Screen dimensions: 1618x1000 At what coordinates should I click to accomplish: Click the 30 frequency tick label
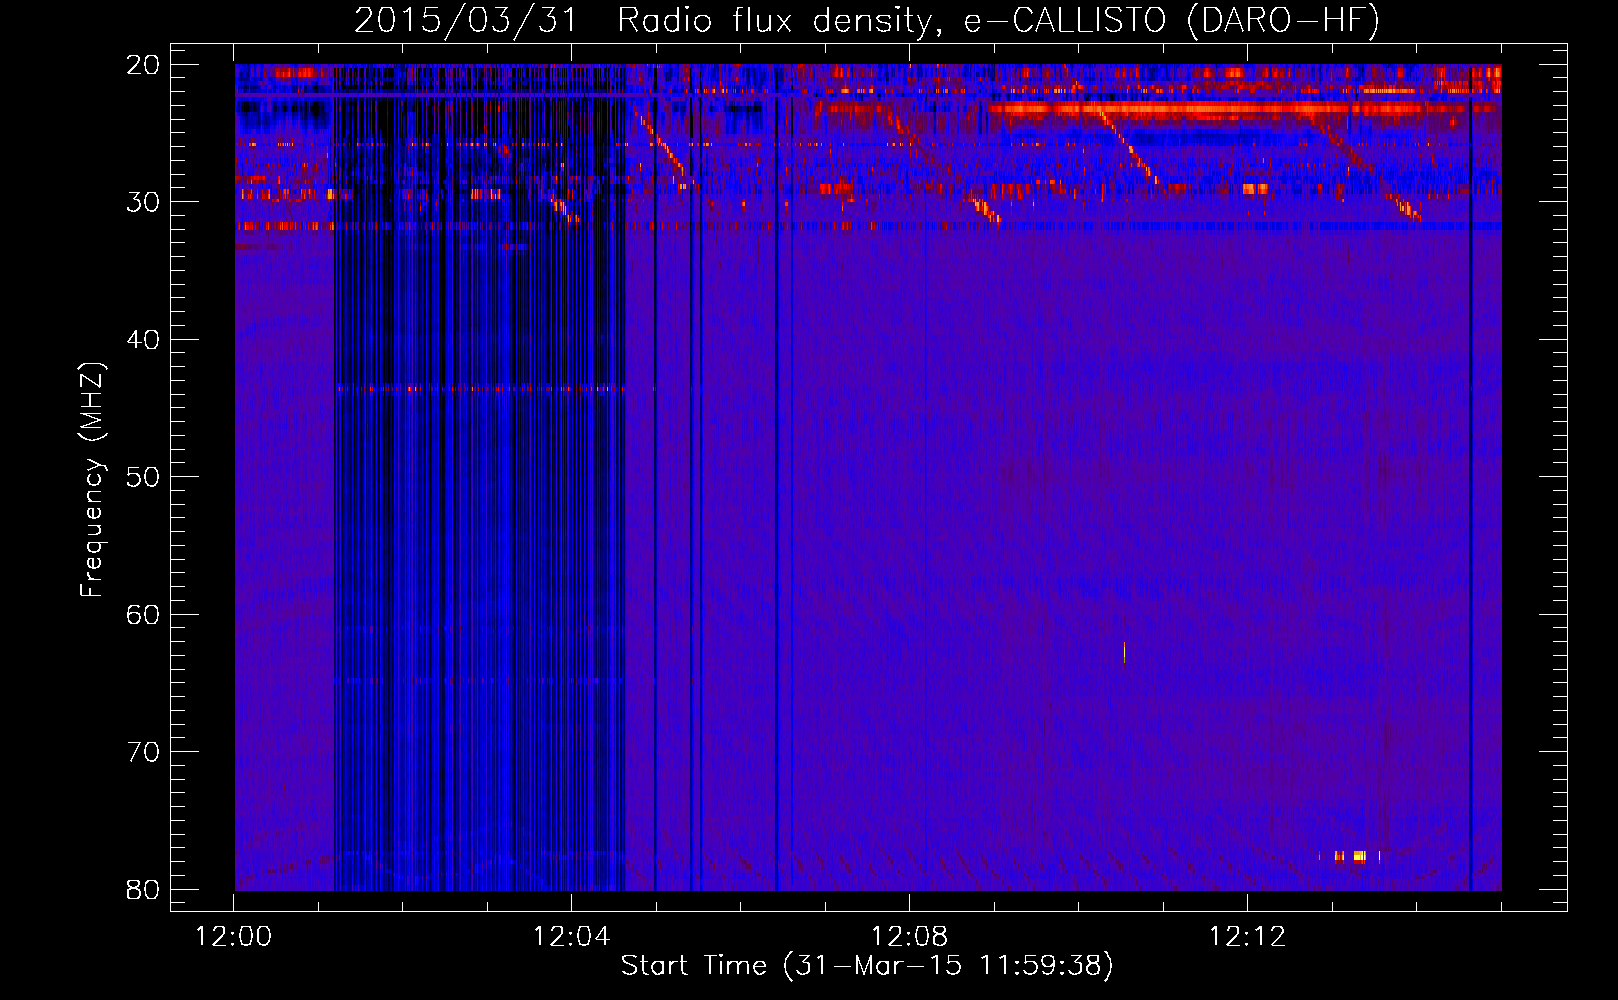143,202
